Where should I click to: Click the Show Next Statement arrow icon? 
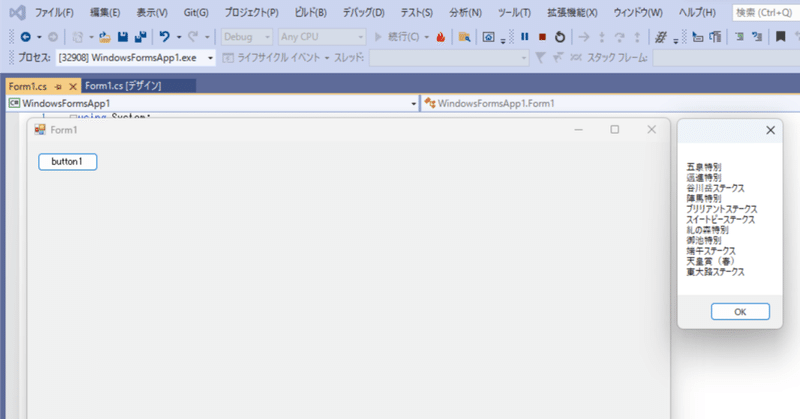coord(584,37)
